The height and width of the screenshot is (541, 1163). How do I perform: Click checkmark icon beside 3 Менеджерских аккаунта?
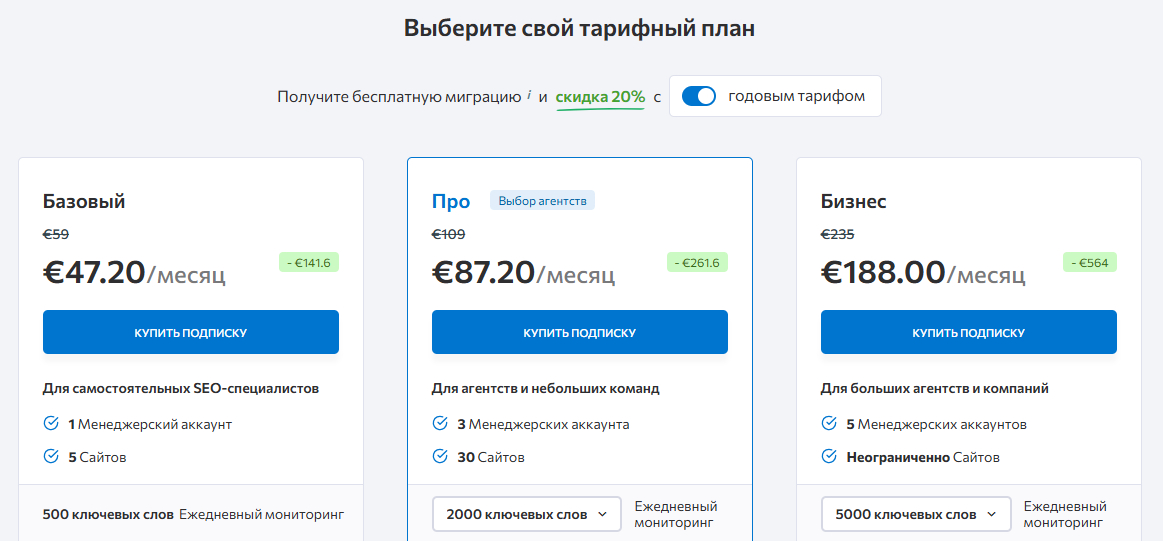(x=440, y=424)
